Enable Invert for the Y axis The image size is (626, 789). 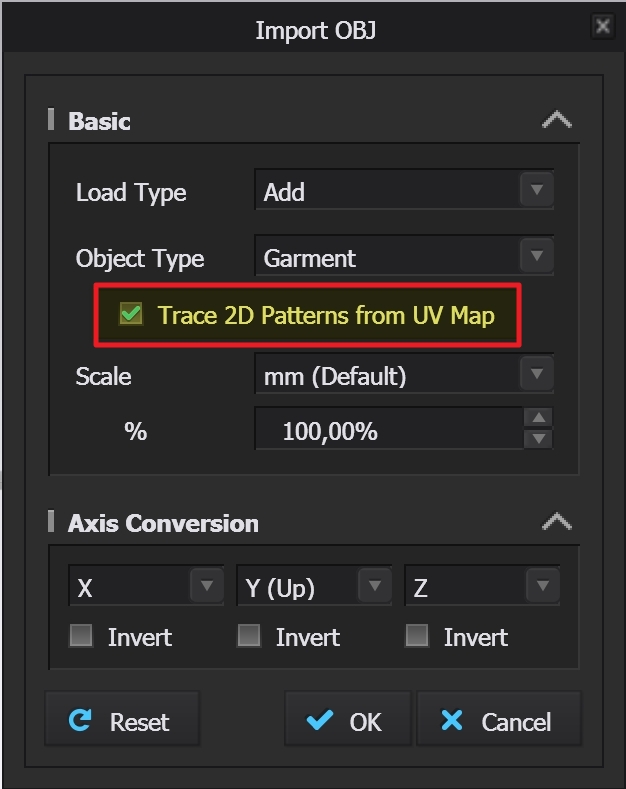click(x=249, y=636)
